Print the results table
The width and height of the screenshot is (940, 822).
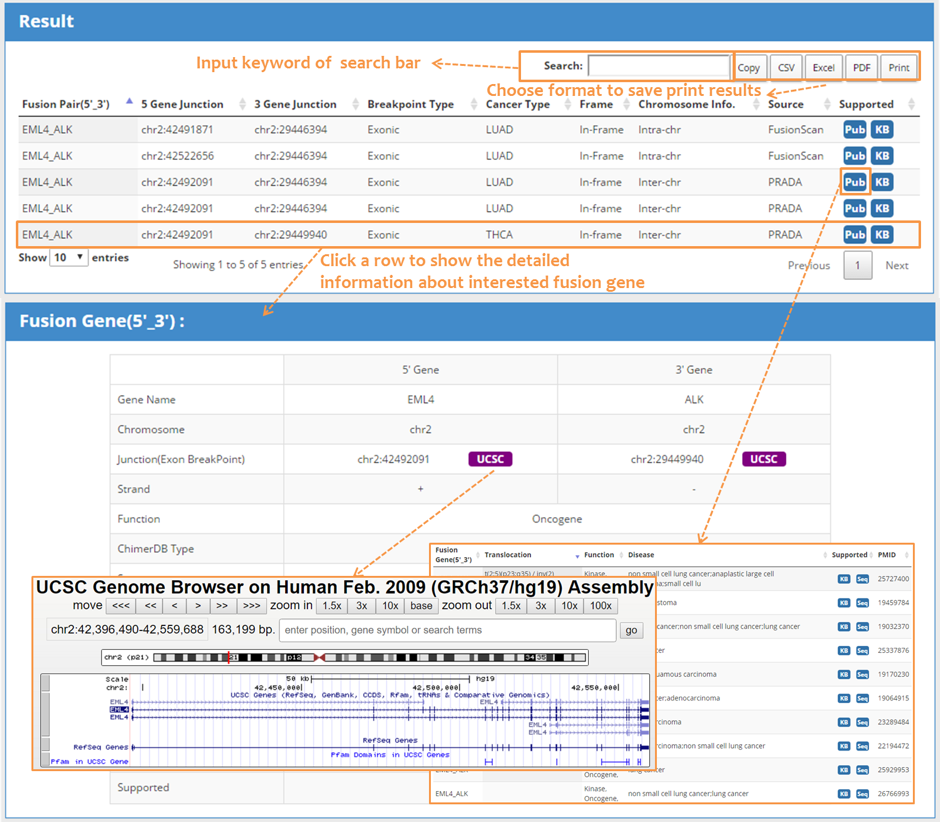pyautogui.click(x=899, y=68)
